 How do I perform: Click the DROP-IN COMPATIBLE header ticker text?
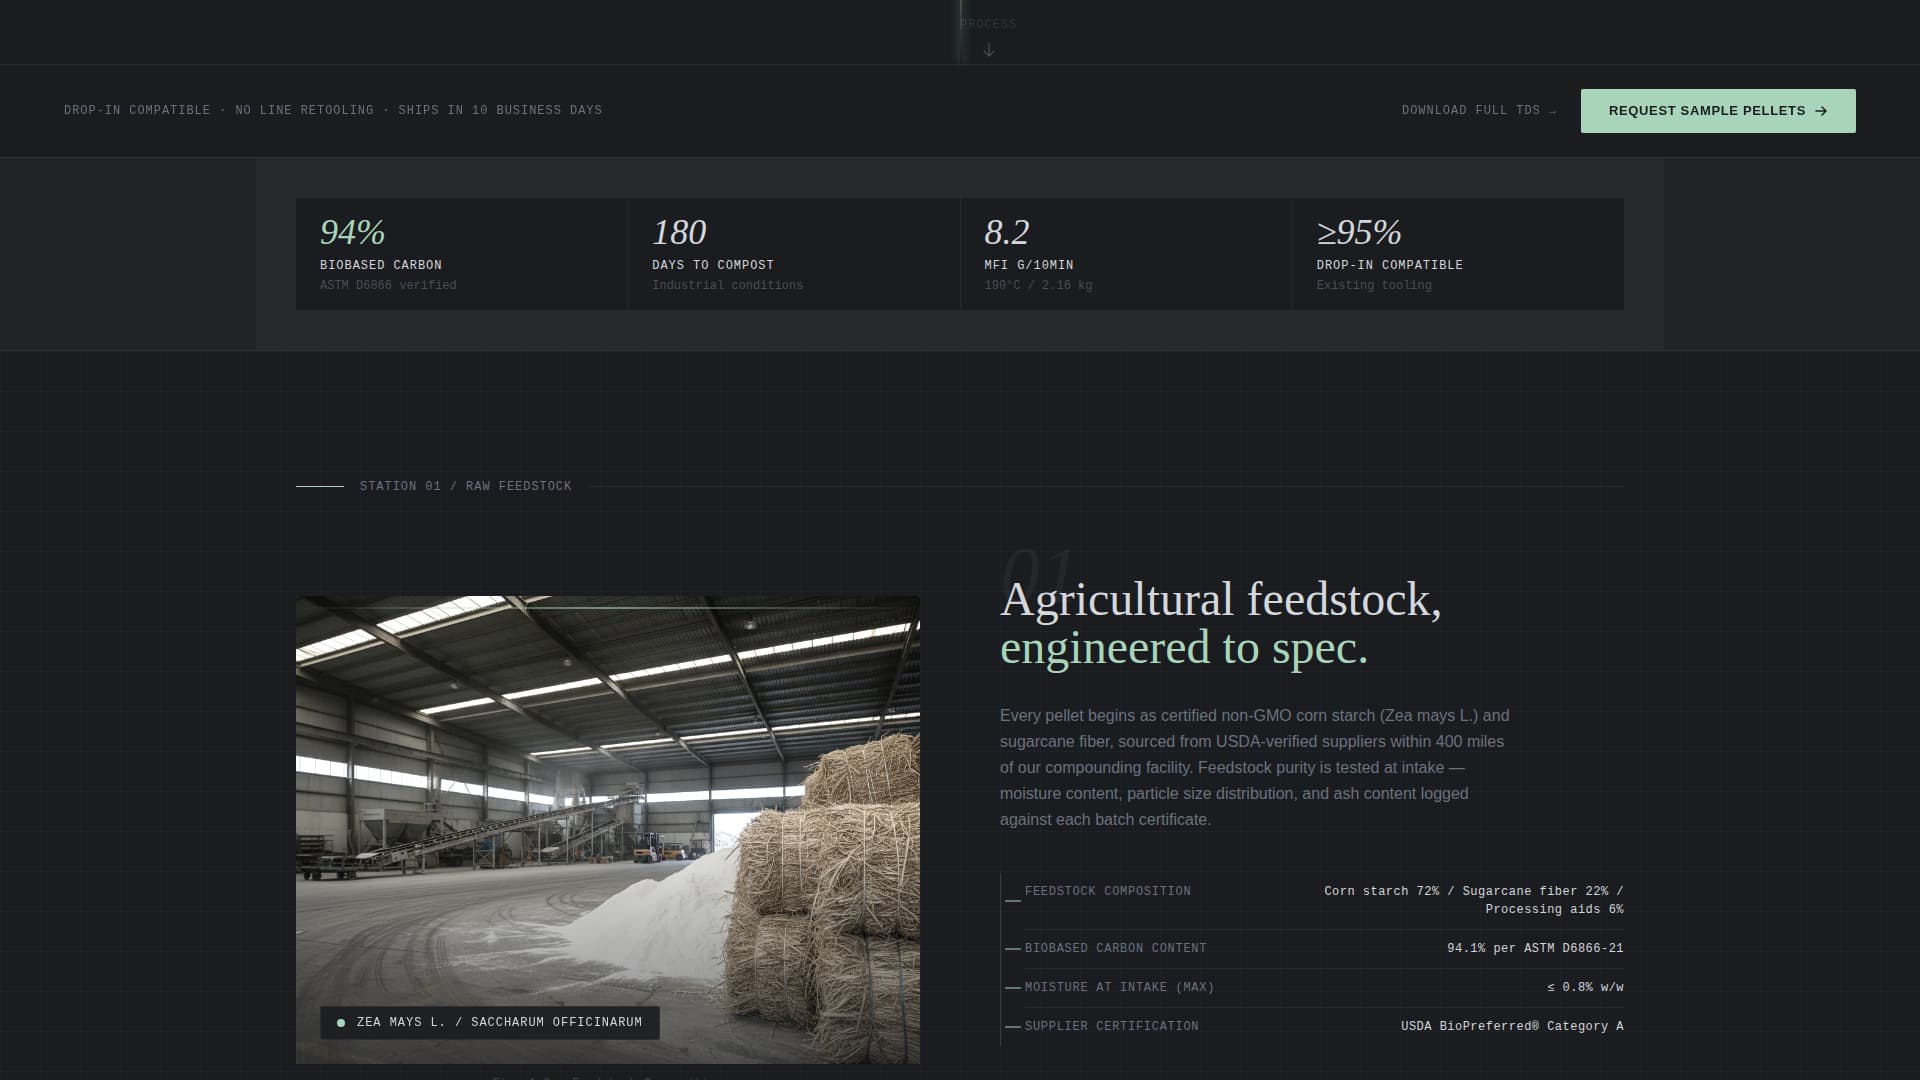(x=137, y=110)
